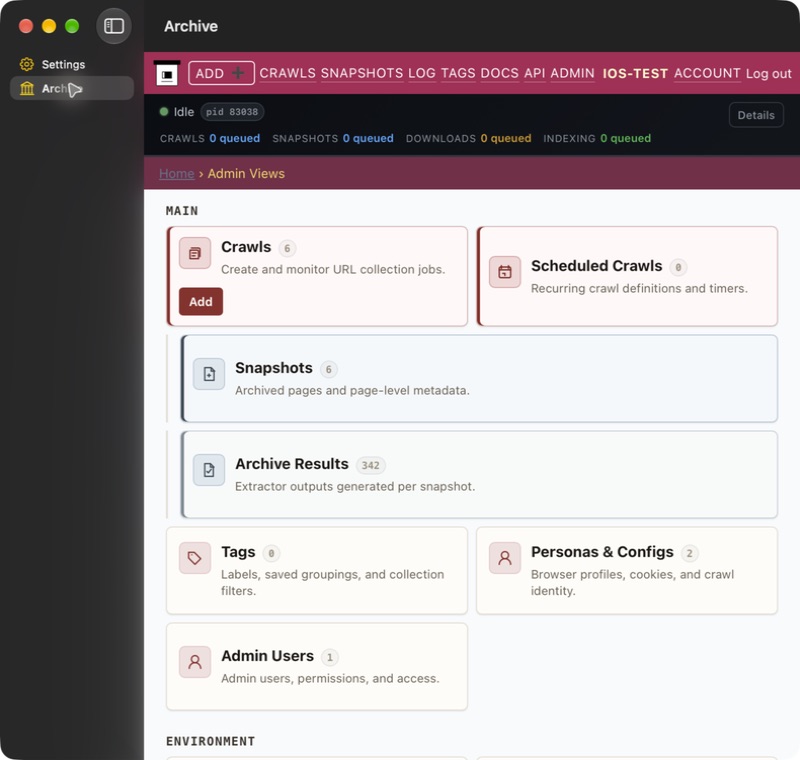
Task: Click the Idle status label
Action: [184, 112]
